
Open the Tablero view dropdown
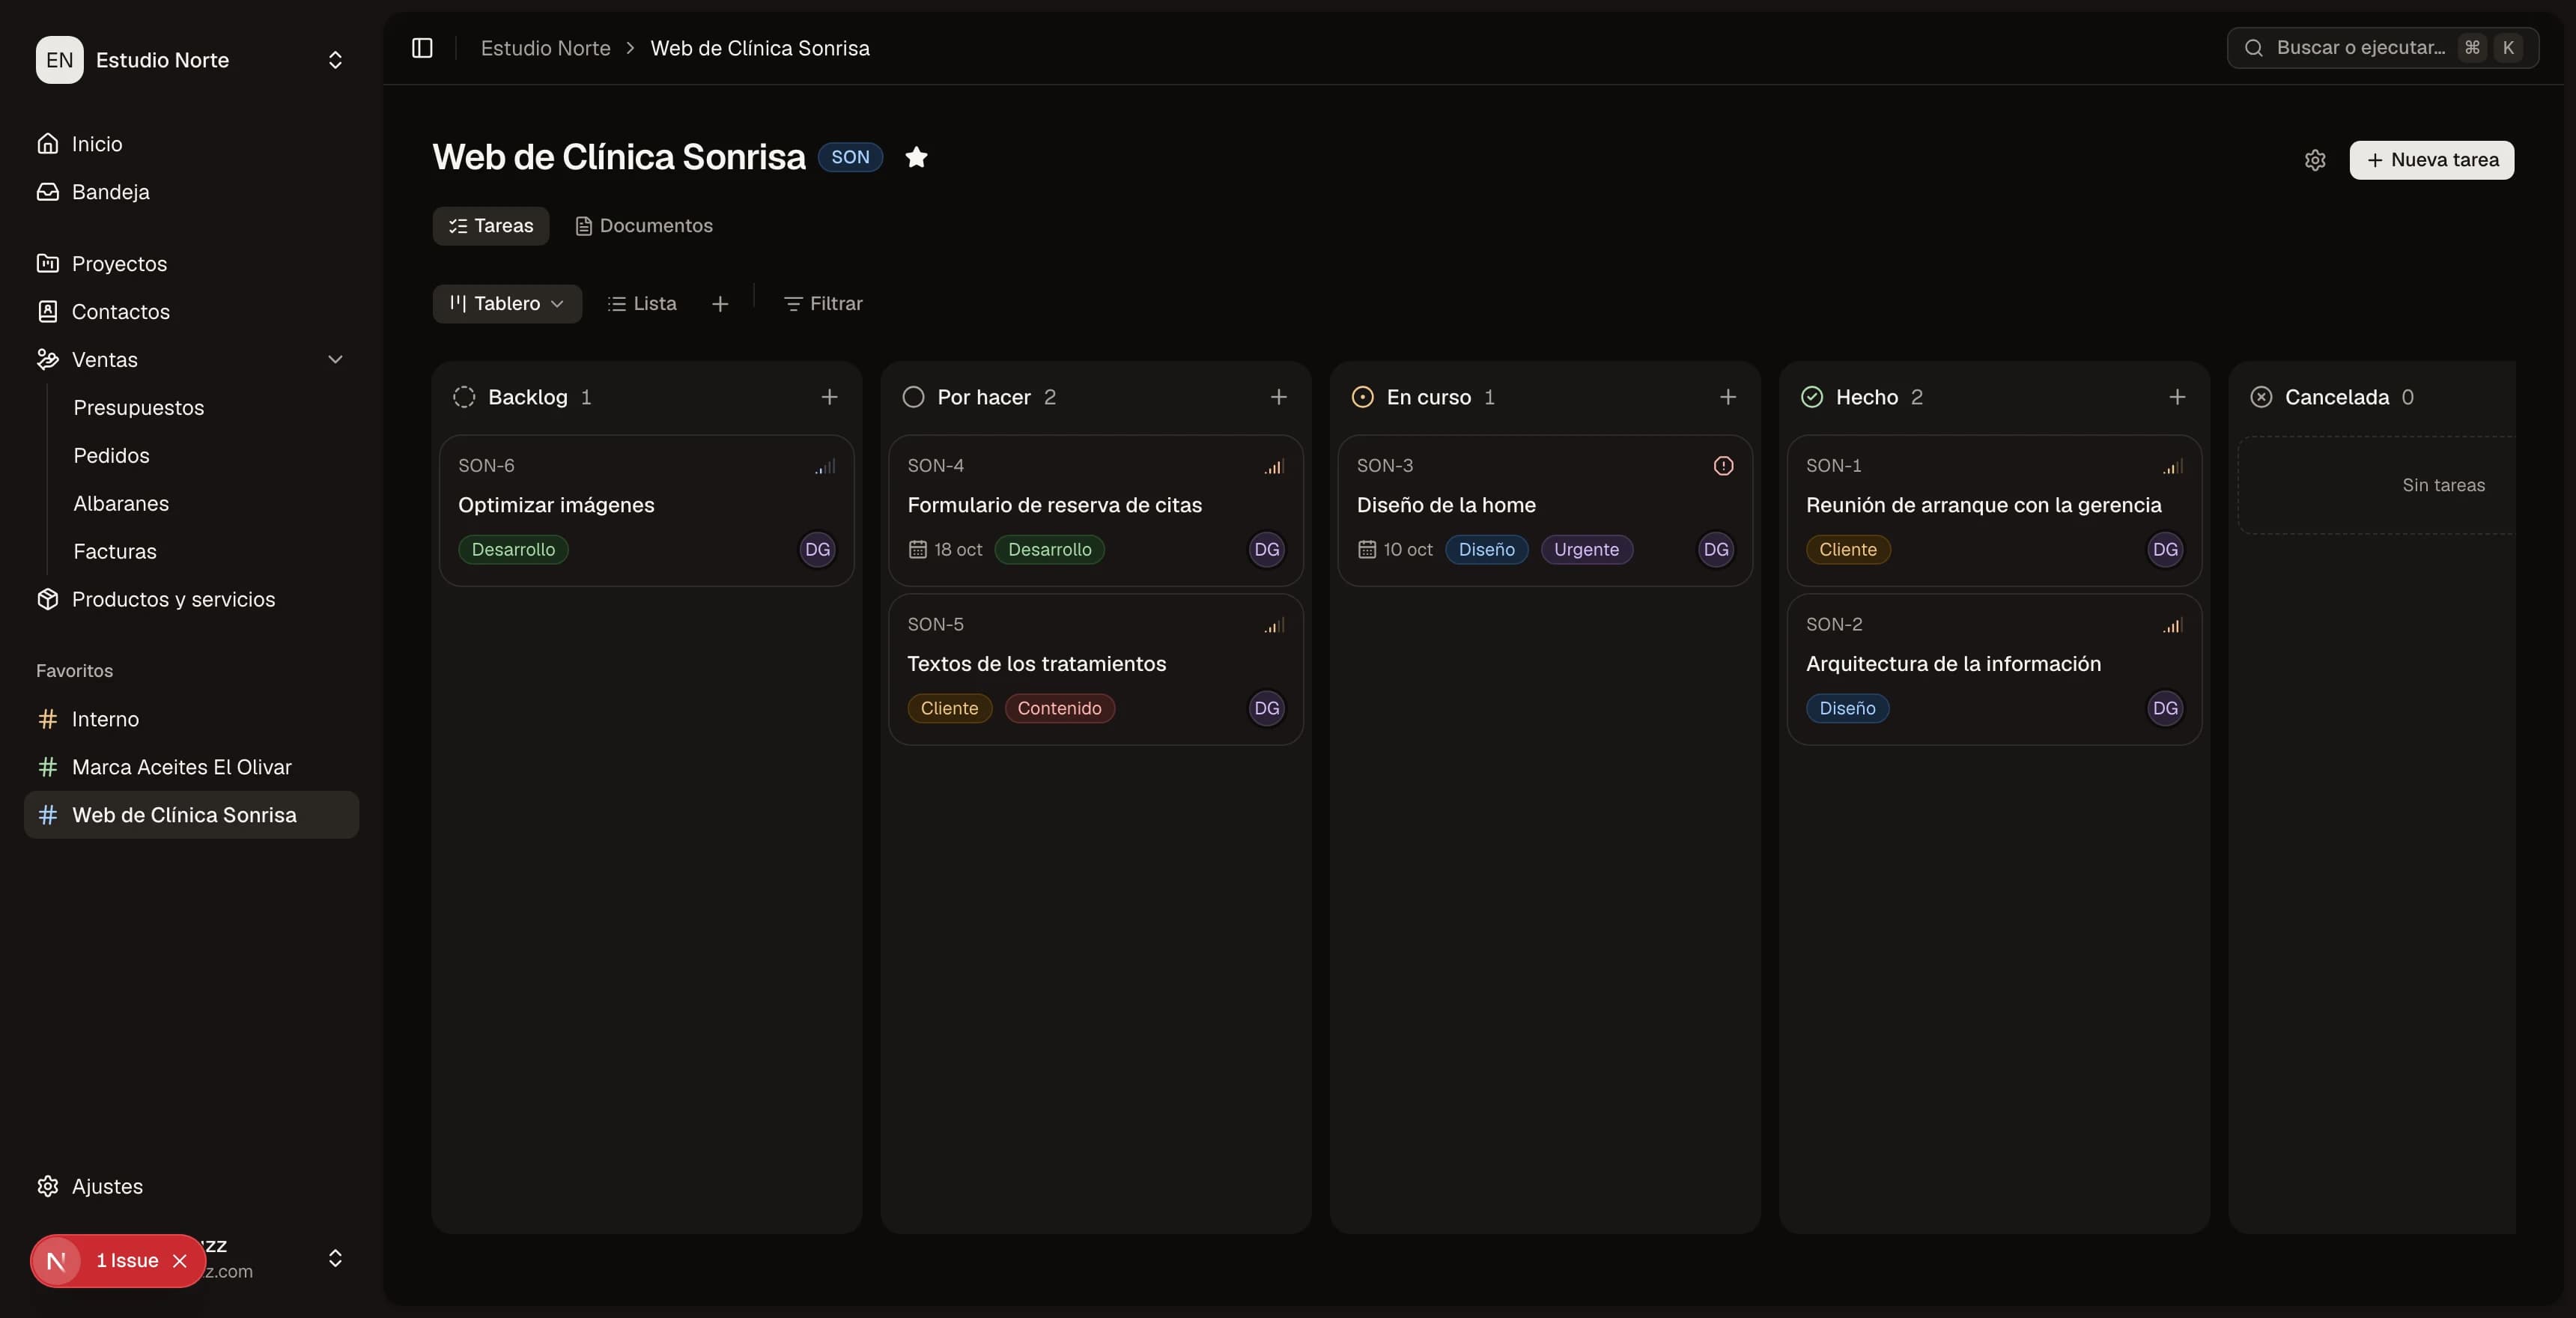507,304
